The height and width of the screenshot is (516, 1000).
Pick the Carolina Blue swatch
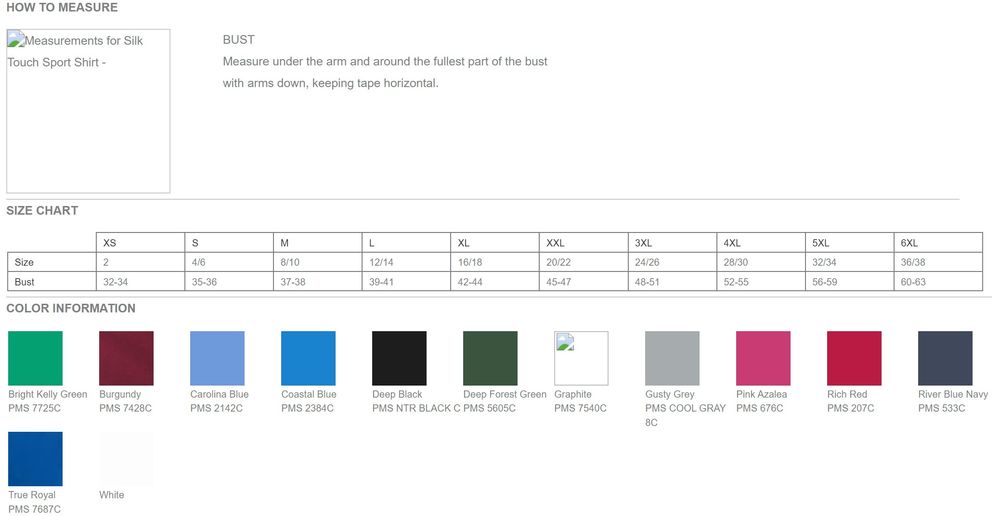(217, 358)
